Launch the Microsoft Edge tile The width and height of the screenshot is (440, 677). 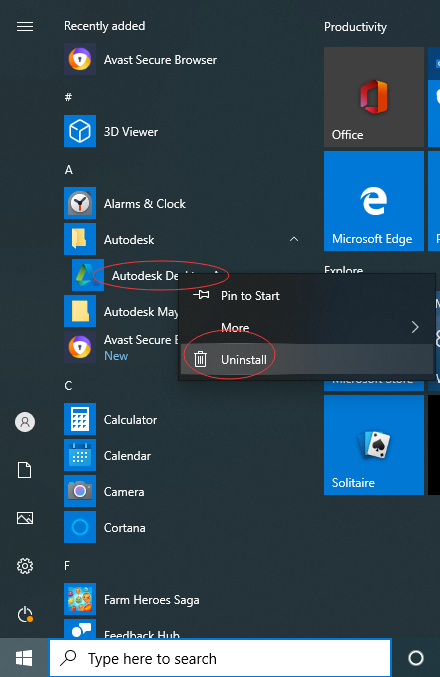pos(374,201)
